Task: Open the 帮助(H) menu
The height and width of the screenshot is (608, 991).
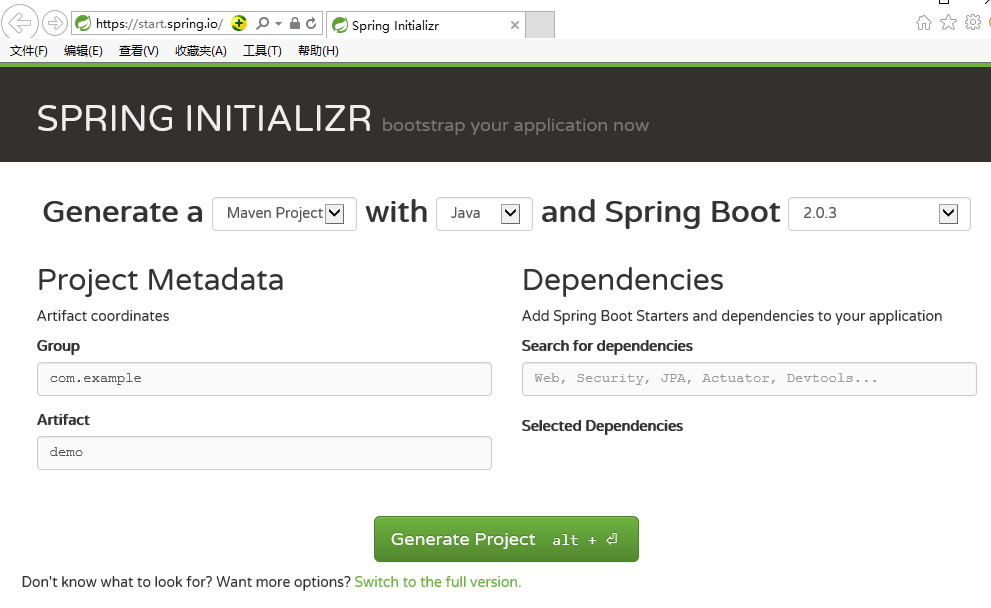Action: click(x=318, y=51)
